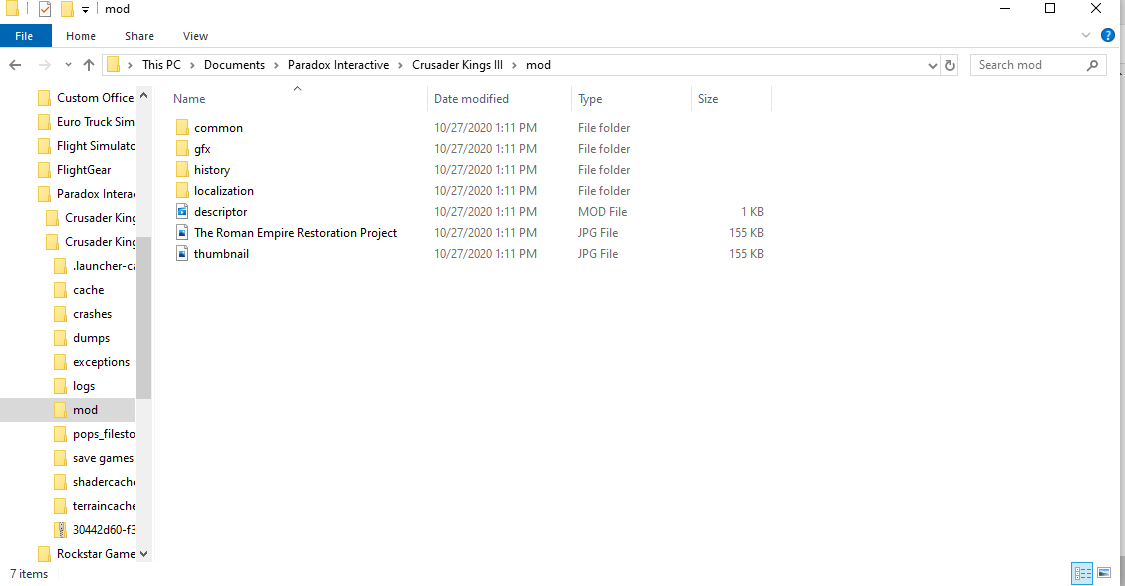Select the logs folder in sidebar

[x=84, y=386]
